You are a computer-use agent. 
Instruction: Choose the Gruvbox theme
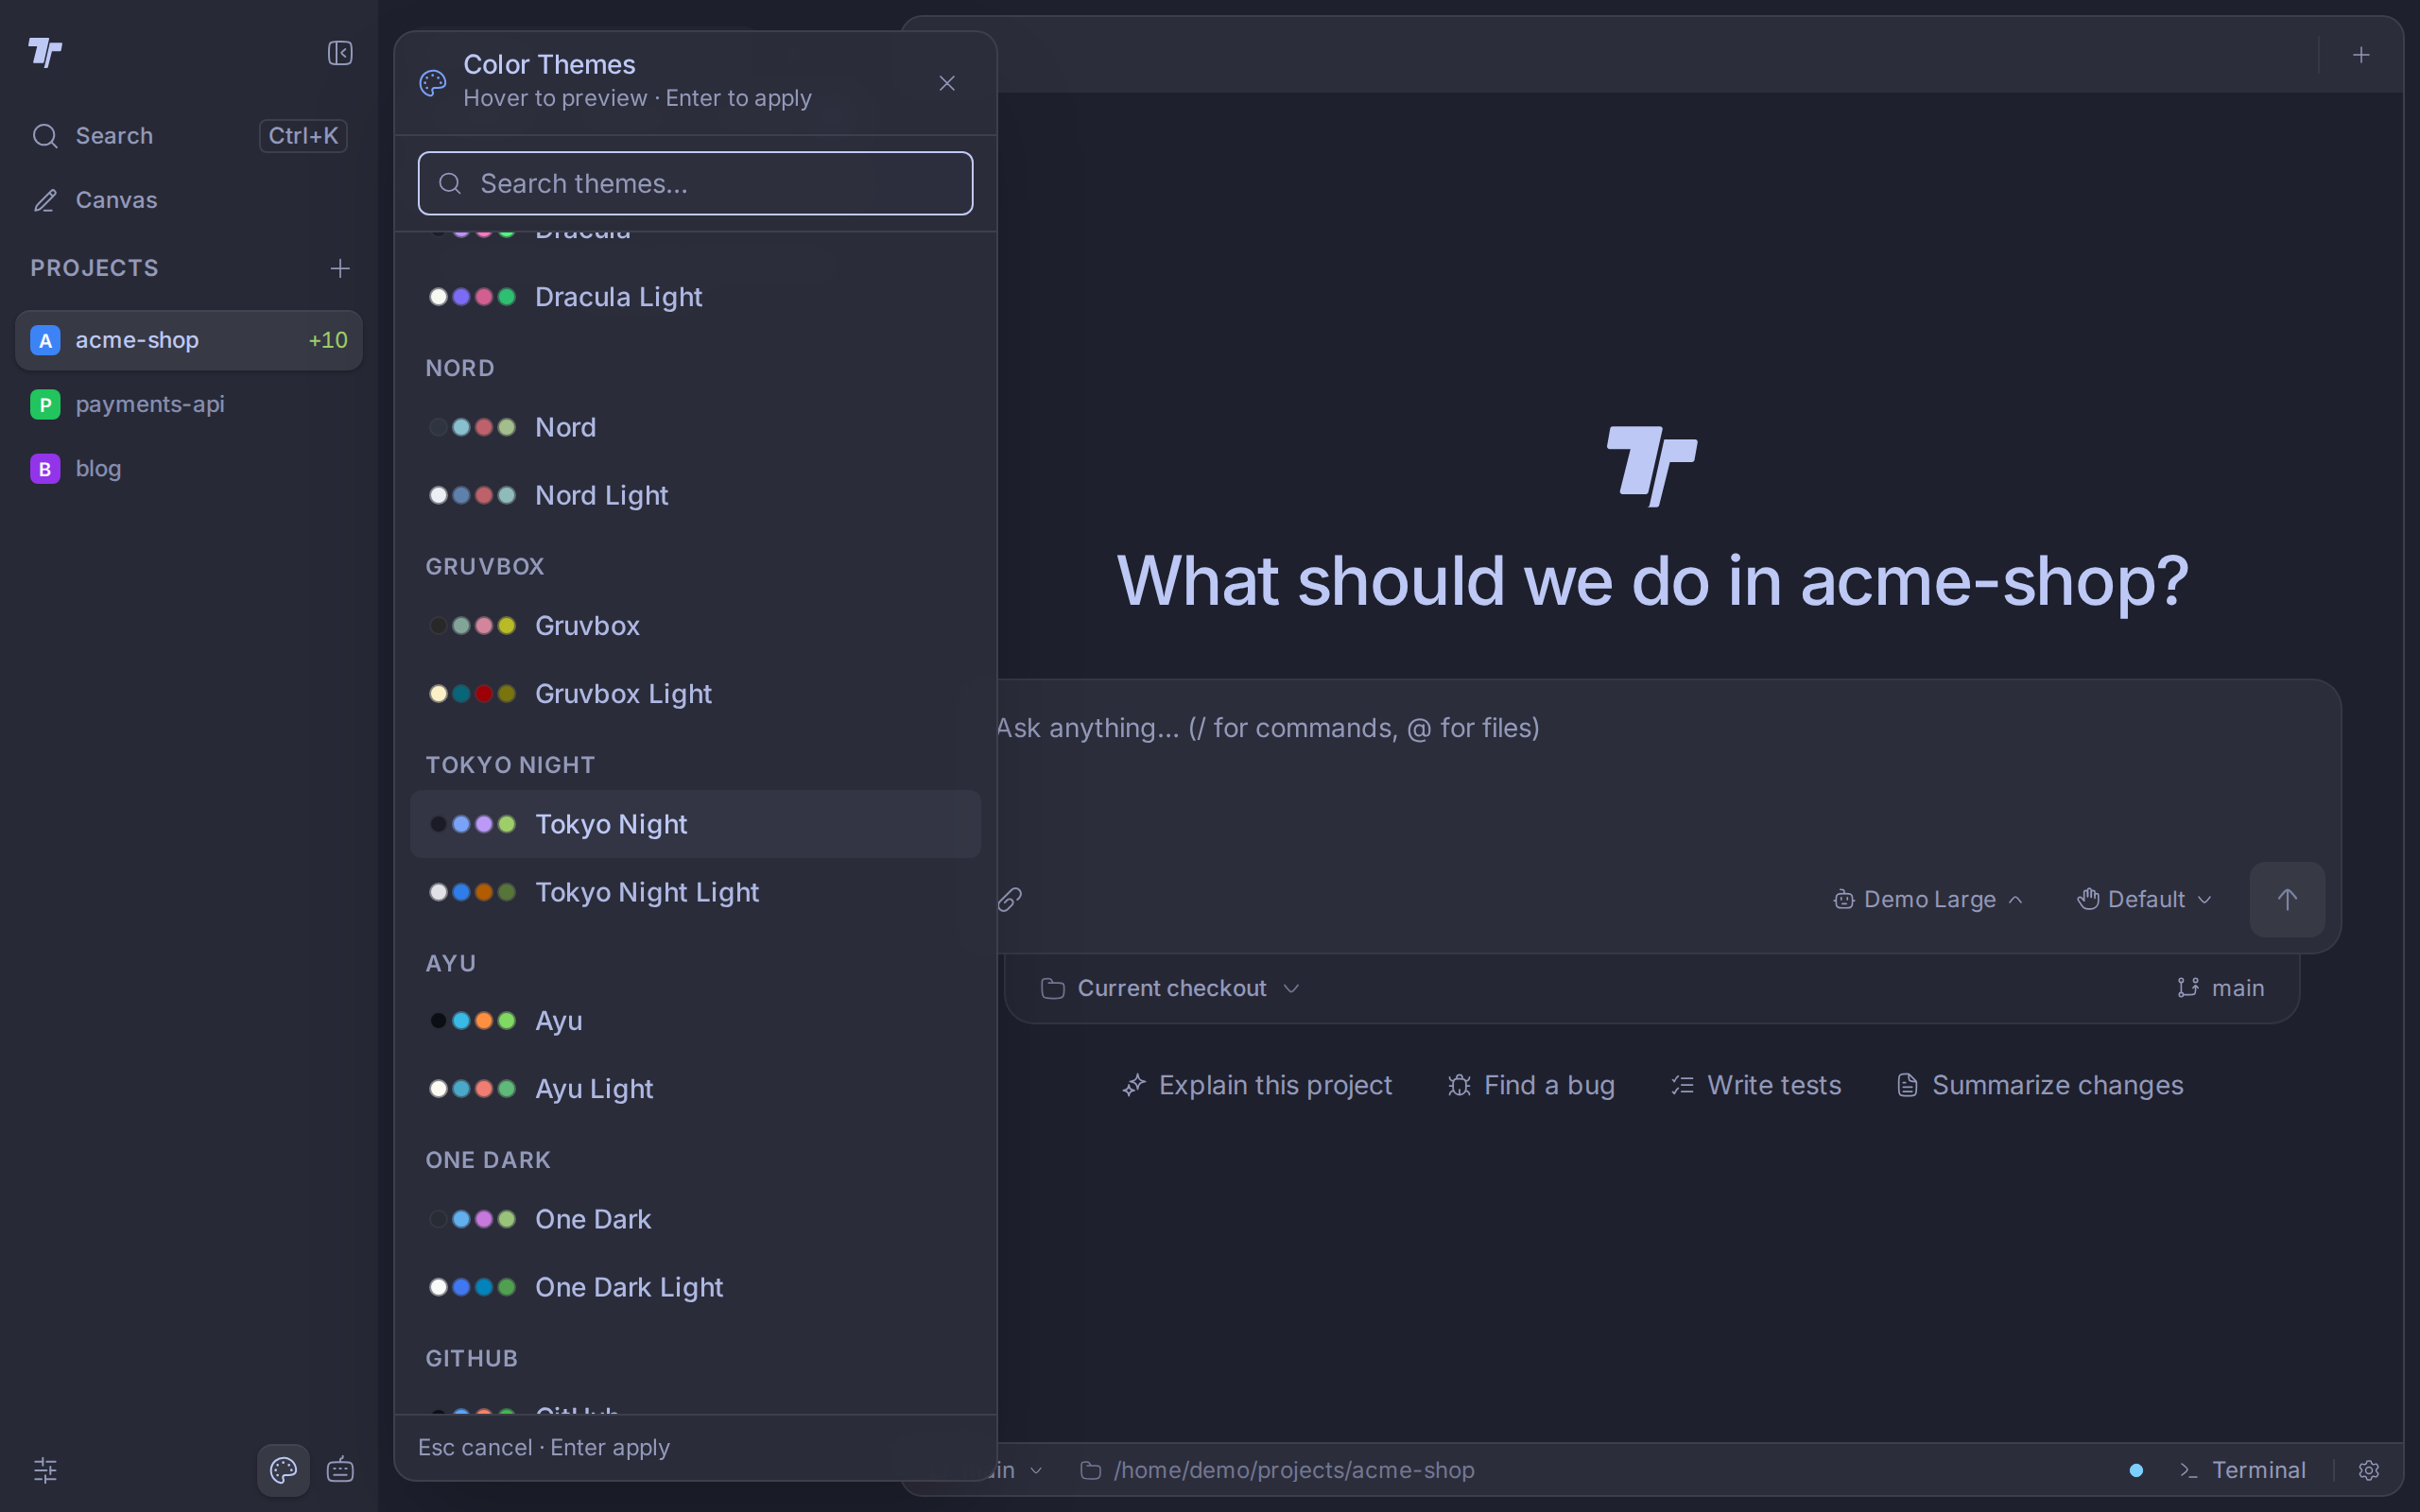[695, 625]
